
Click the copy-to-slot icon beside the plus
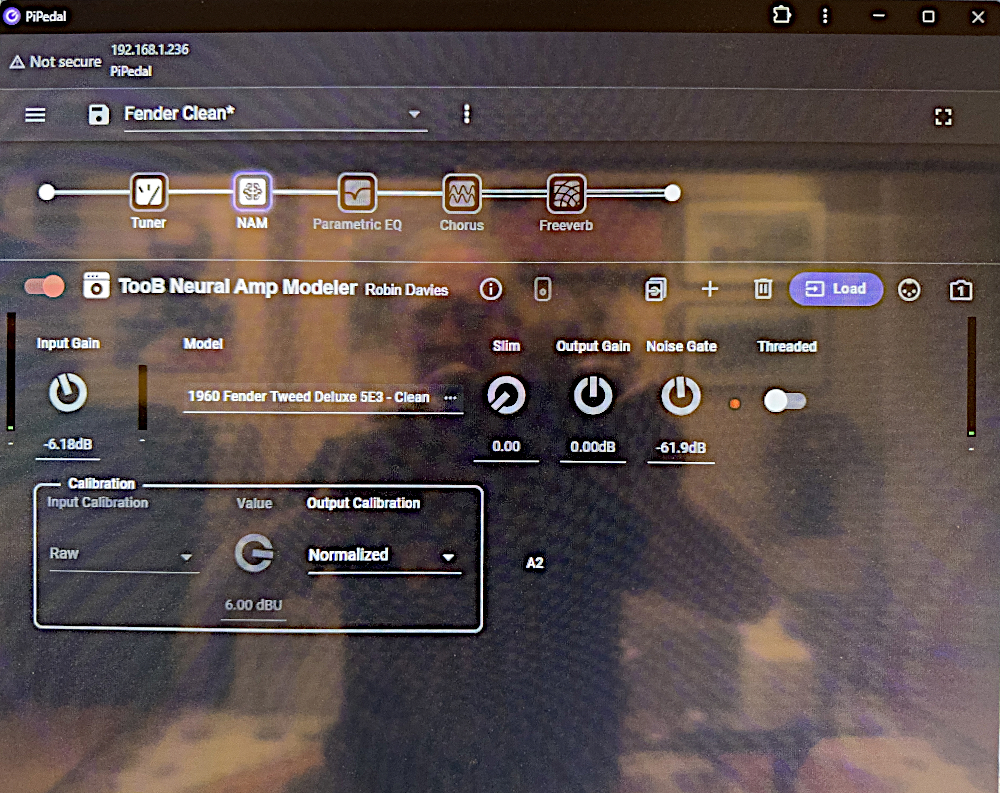656,289
